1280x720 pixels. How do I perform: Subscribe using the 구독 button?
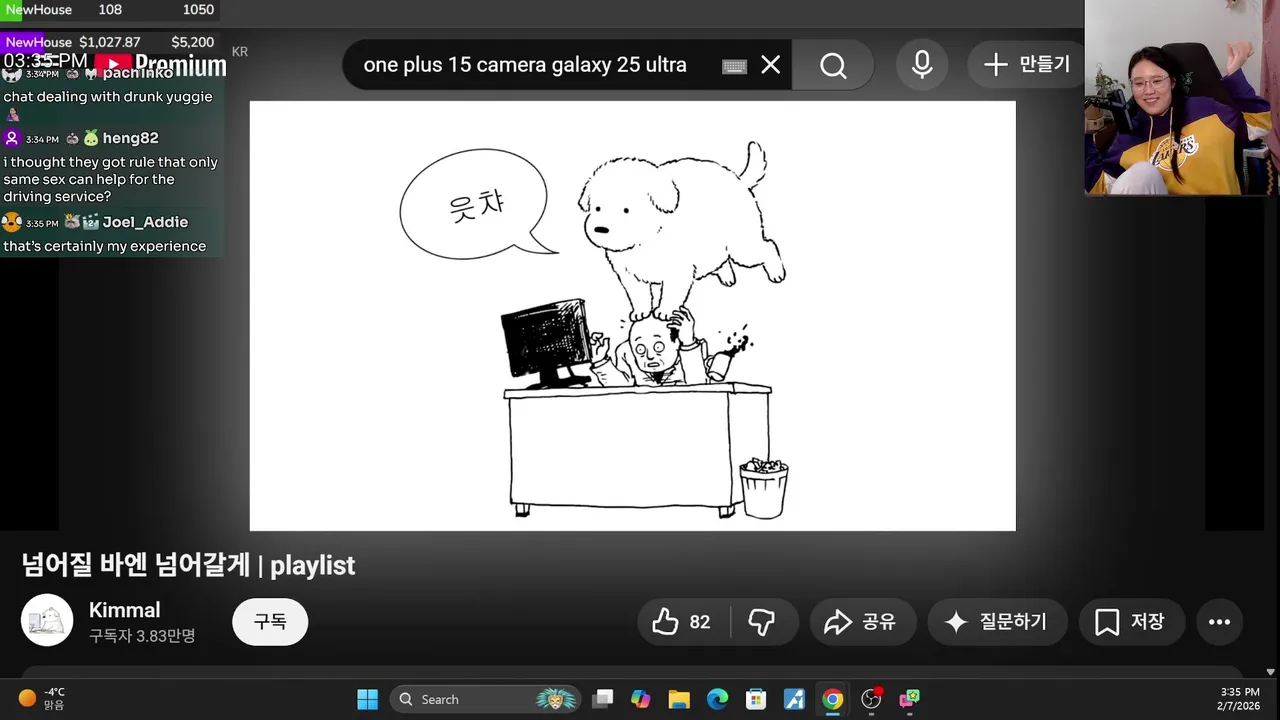point(270,622)
